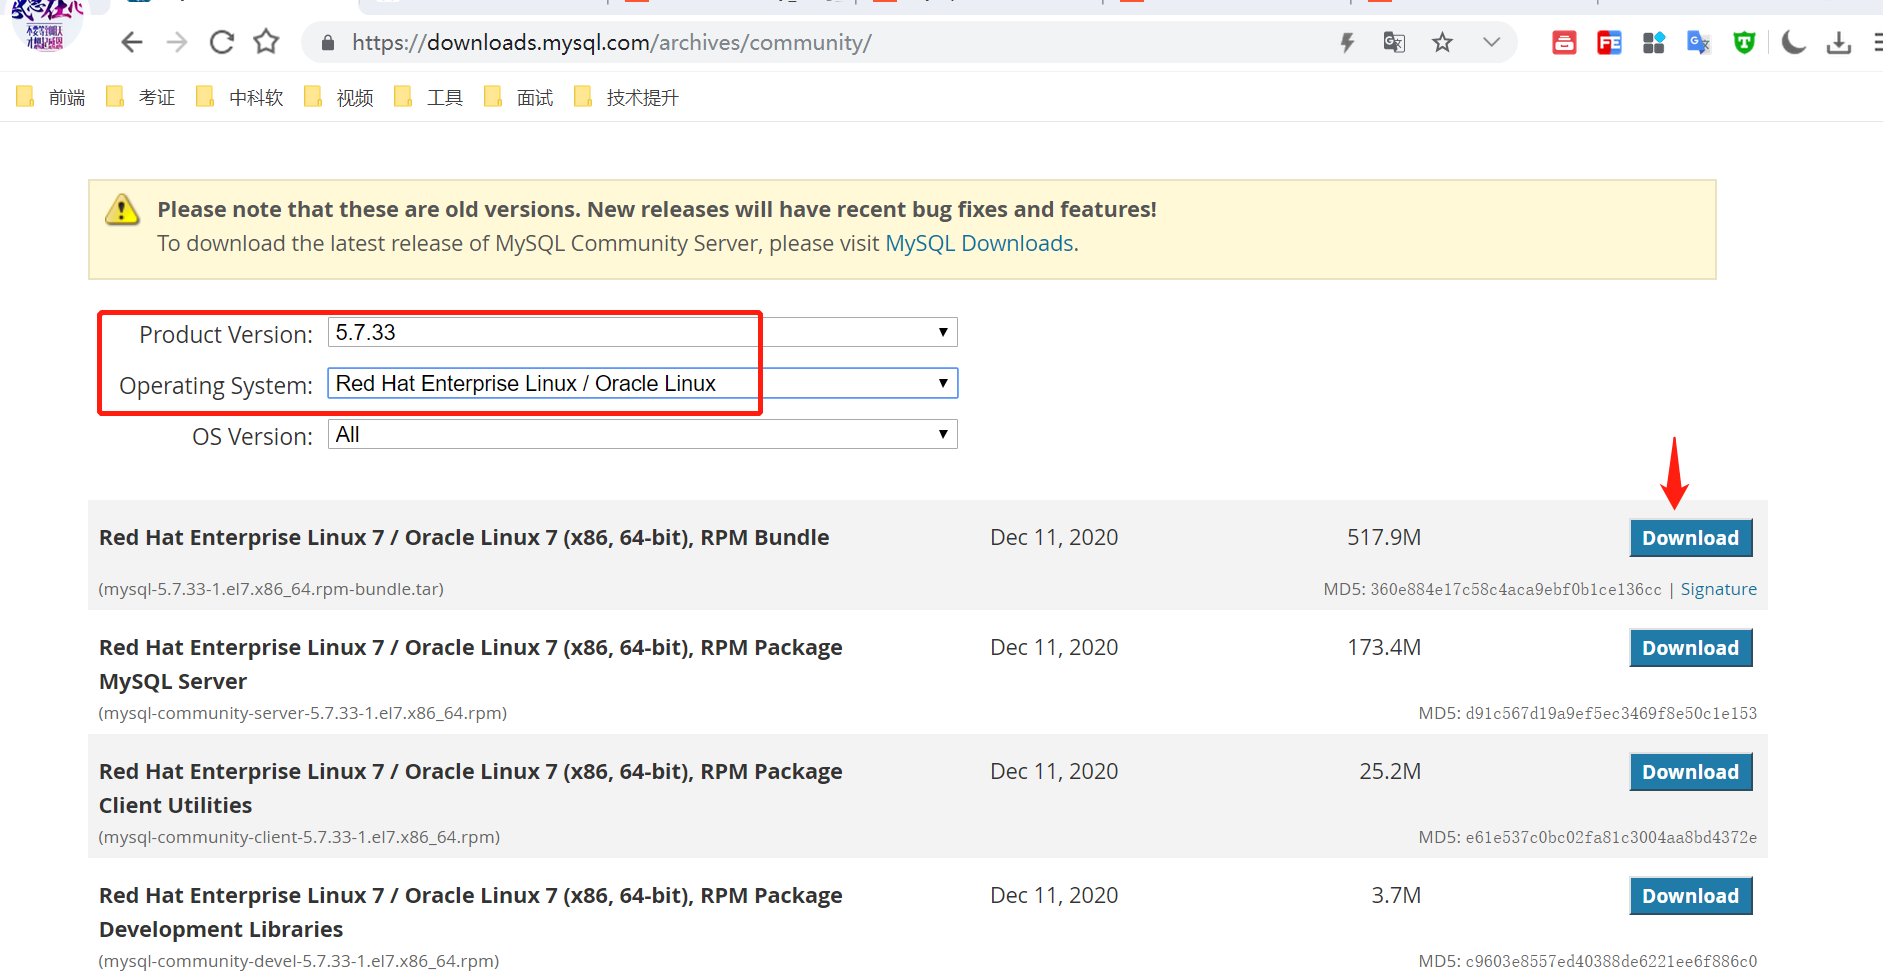Download the Client Utilities RPM package
Viewport: 1883px width, 976px height.
(1690, 772)
